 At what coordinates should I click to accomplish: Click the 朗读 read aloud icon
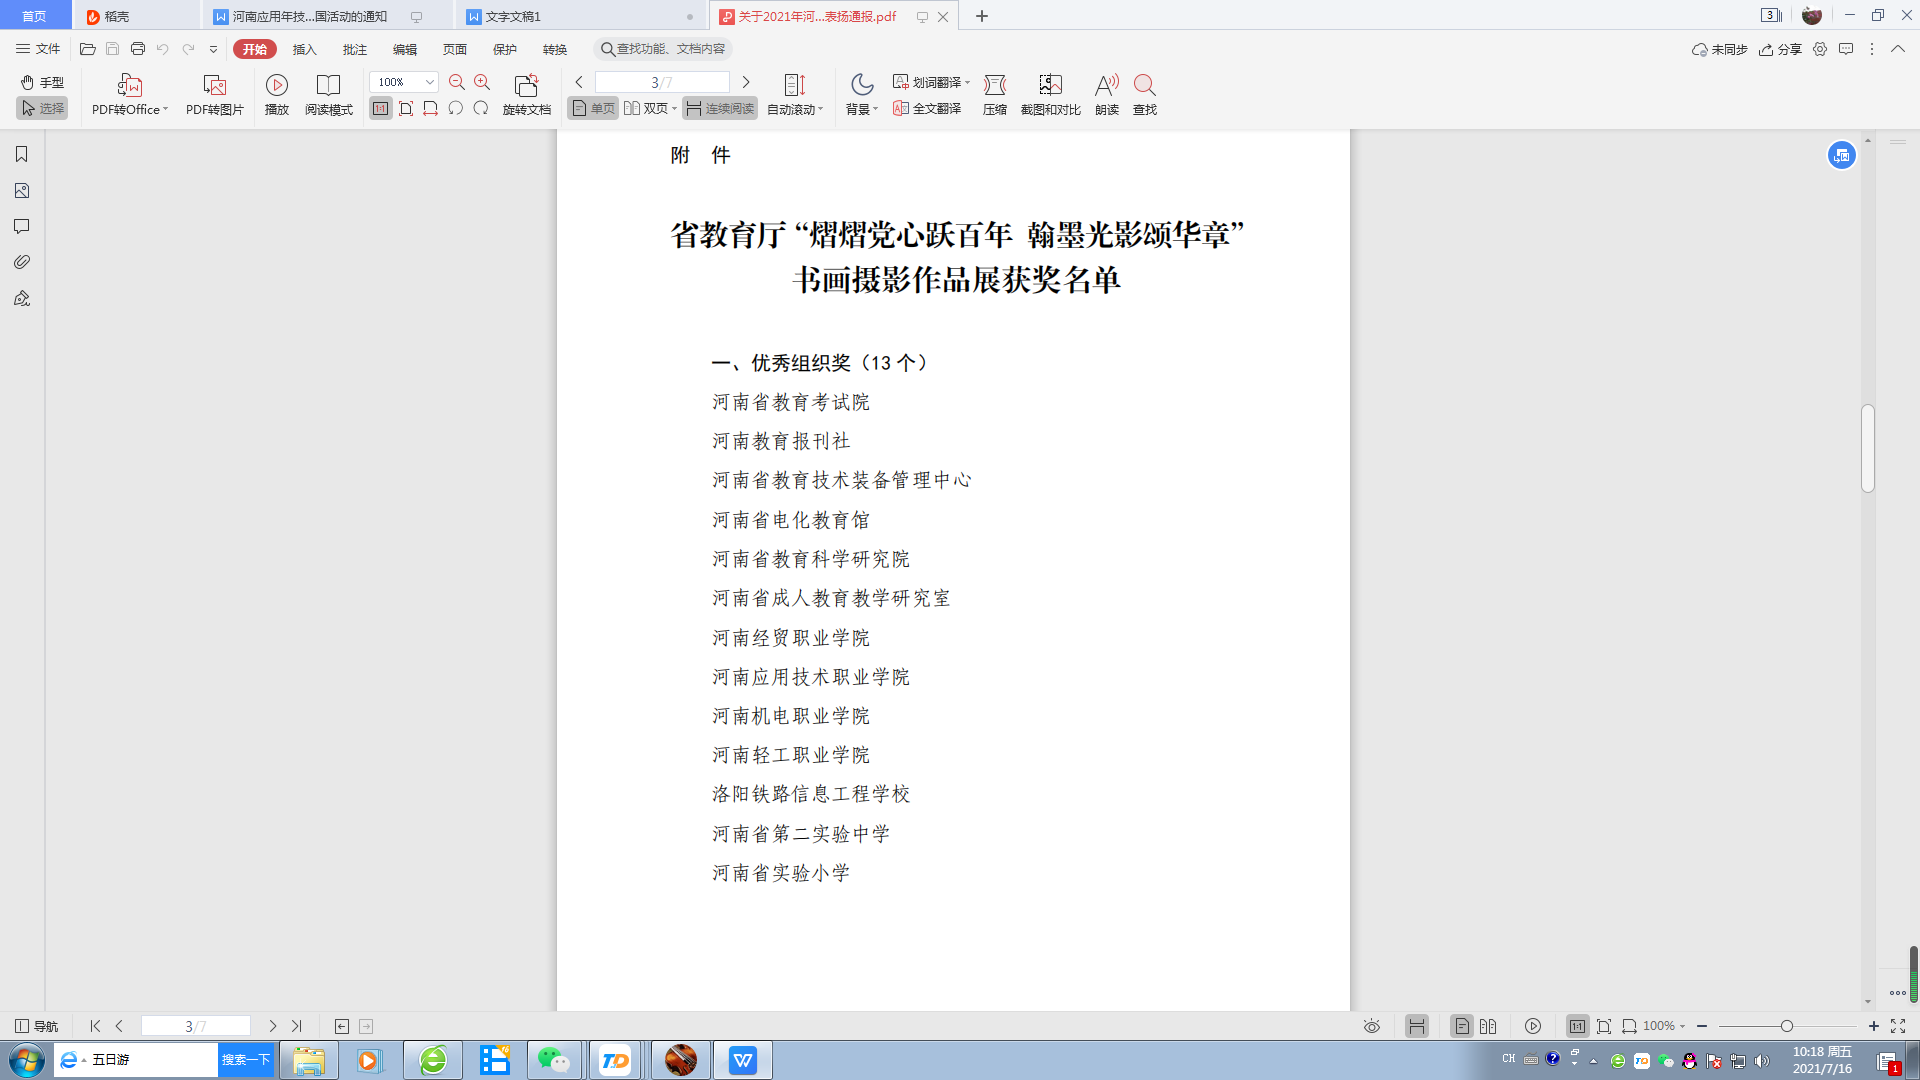pyautogui.click(x=1106, y=86)
